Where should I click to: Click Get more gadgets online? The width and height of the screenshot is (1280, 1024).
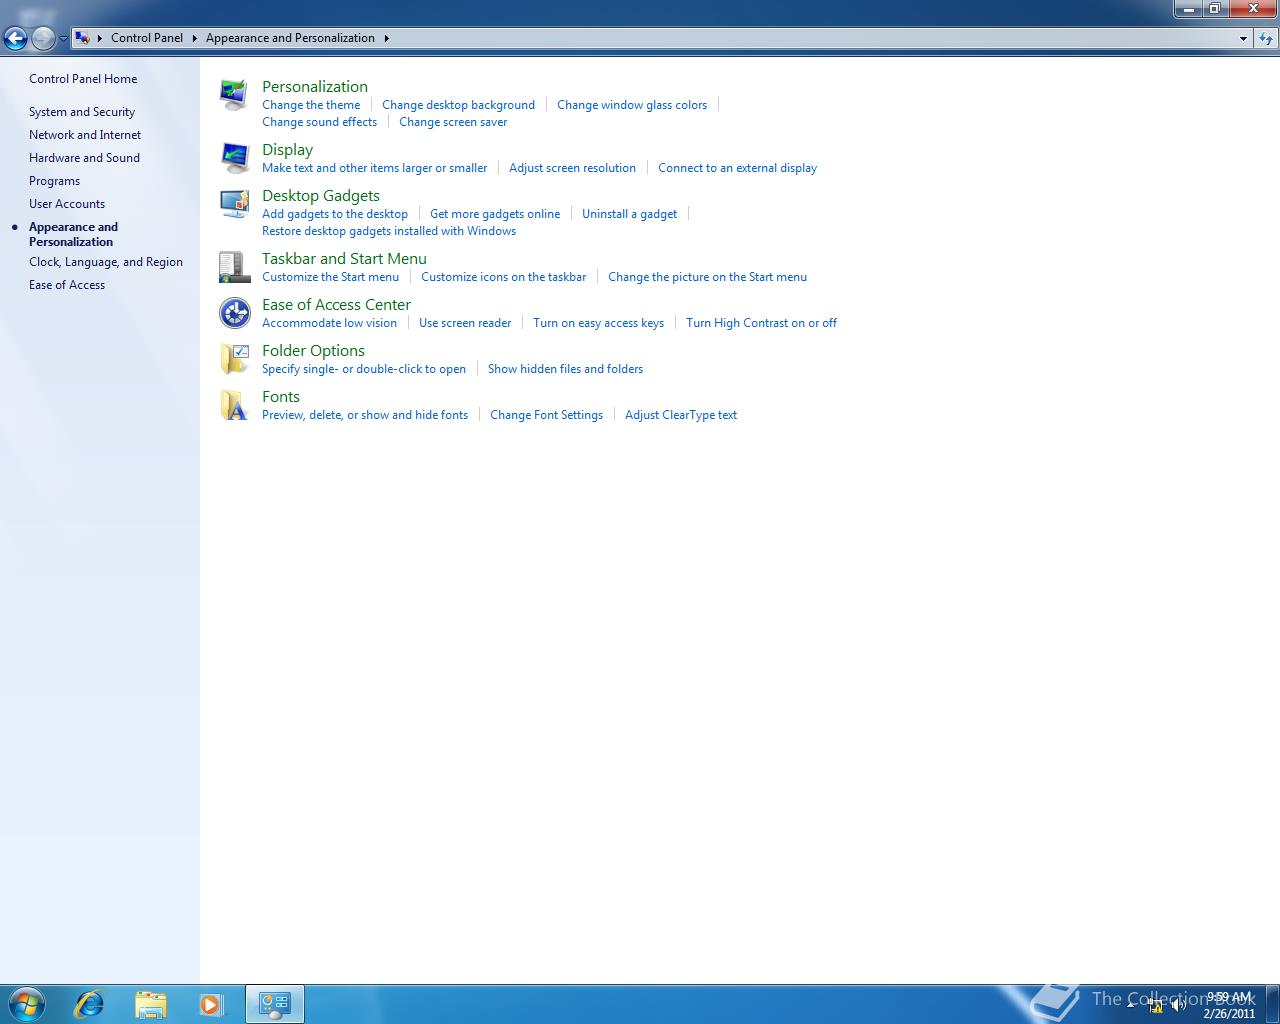click(495, 214)
